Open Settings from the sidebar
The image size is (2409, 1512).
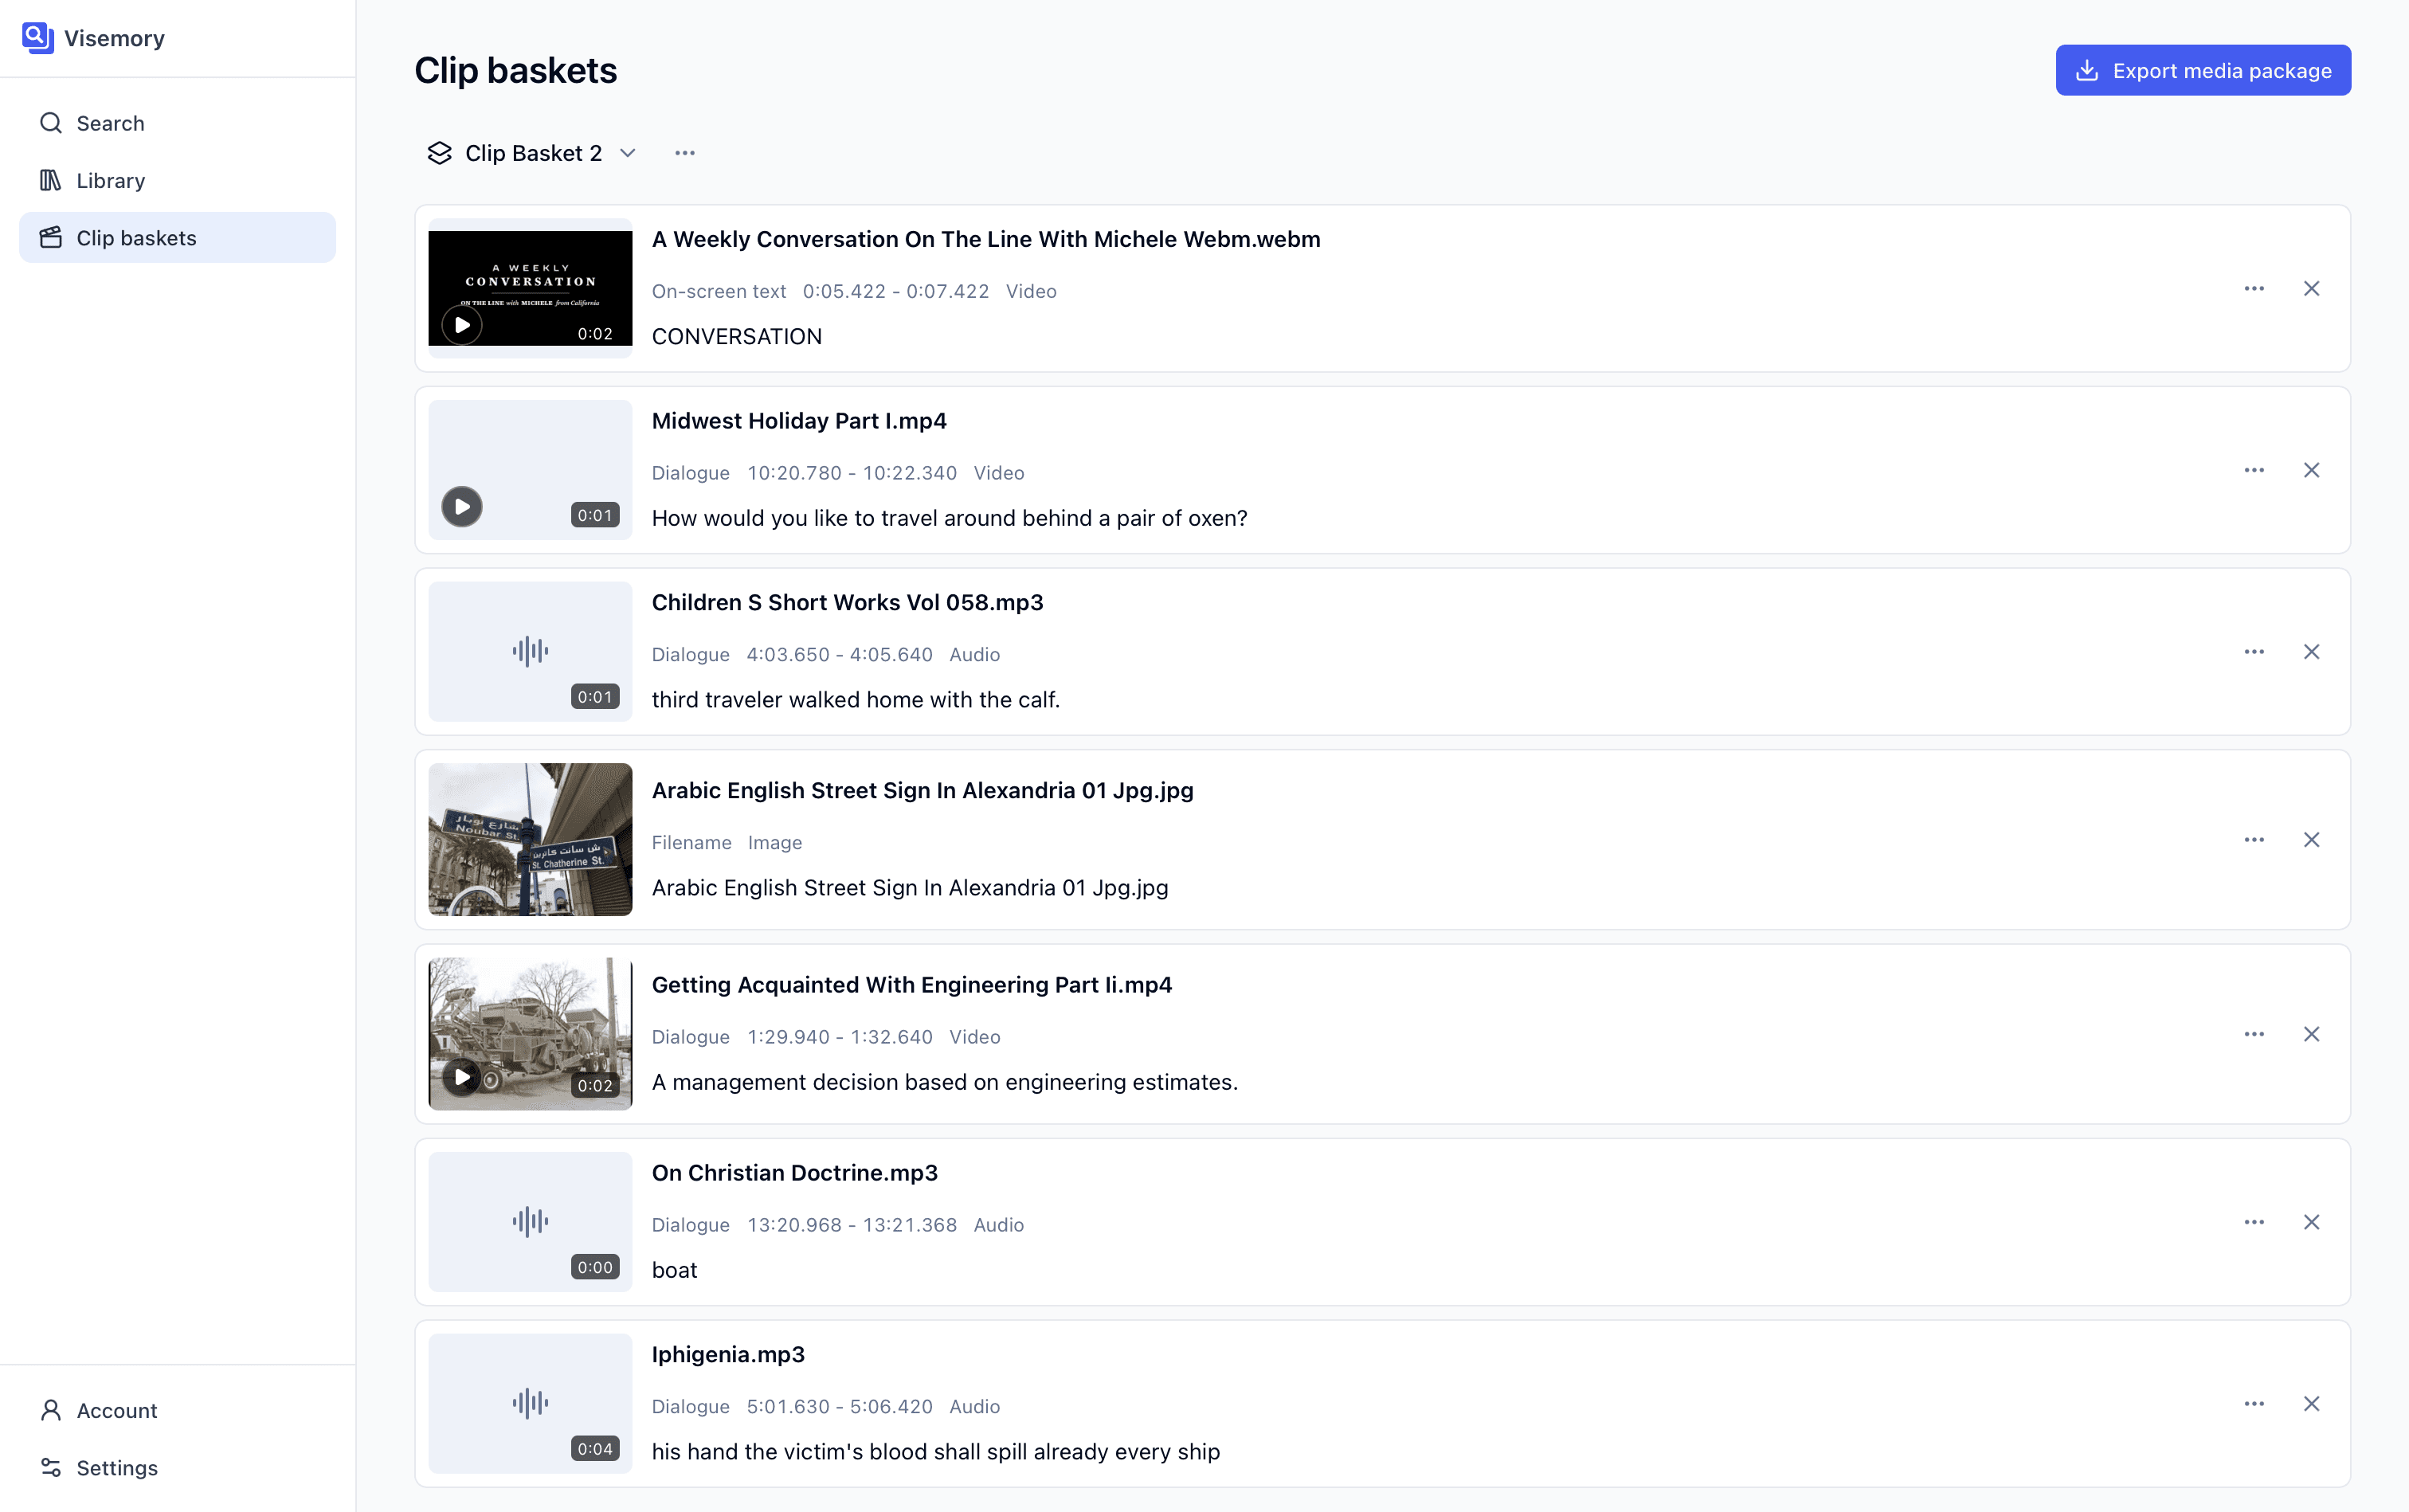177,1467
